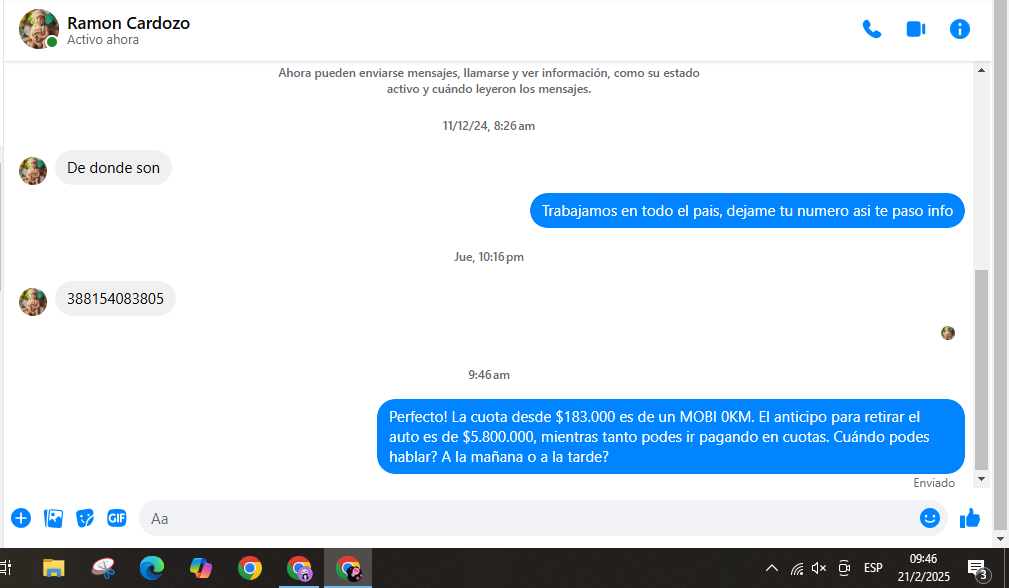Image resolution: width=1009 pixels, height=588 pixels.
Task: Attach a photo using the image icon
Action: click(x=54, y=518)
